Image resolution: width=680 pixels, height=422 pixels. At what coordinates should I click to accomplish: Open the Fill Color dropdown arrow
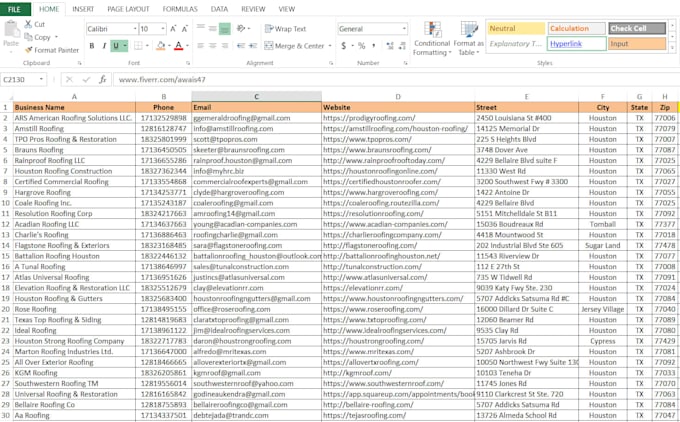(x=169, y=46)
